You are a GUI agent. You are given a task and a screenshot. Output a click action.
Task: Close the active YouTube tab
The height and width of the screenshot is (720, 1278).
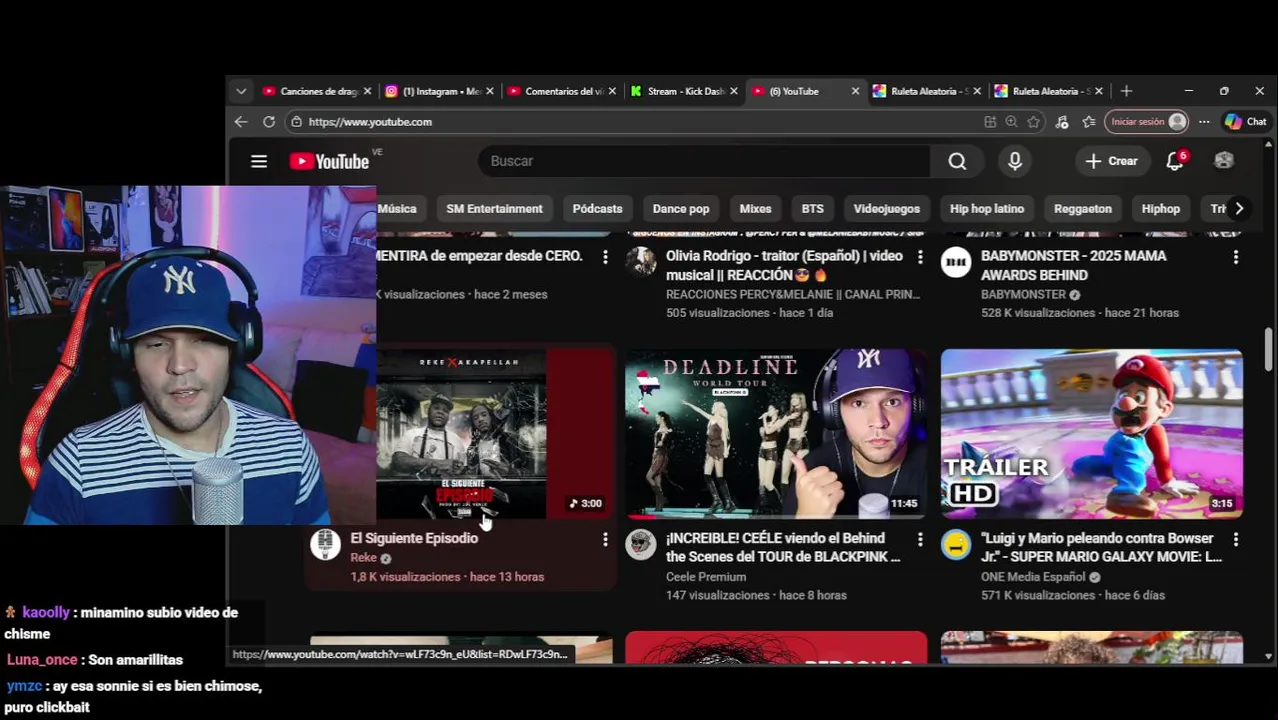855,91
